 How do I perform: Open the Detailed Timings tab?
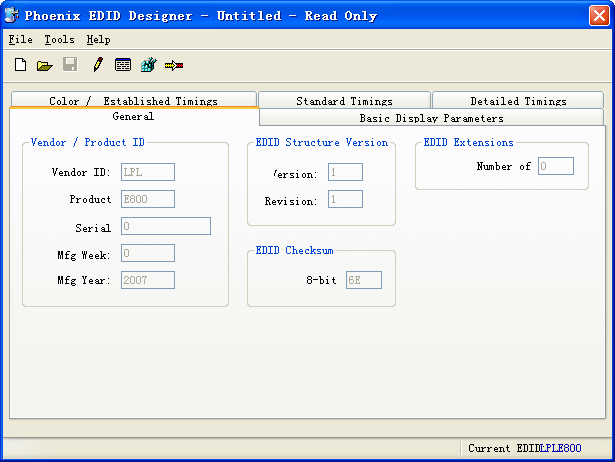point(518,100)
